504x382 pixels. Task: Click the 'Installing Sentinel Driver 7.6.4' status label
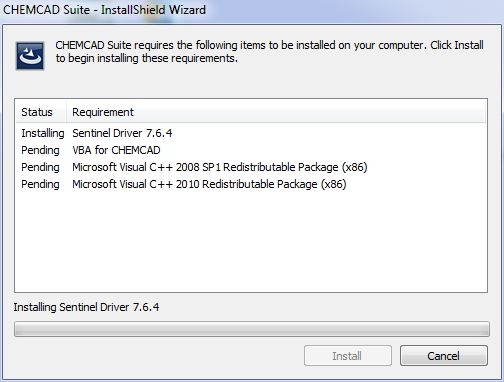coord(86,307)
